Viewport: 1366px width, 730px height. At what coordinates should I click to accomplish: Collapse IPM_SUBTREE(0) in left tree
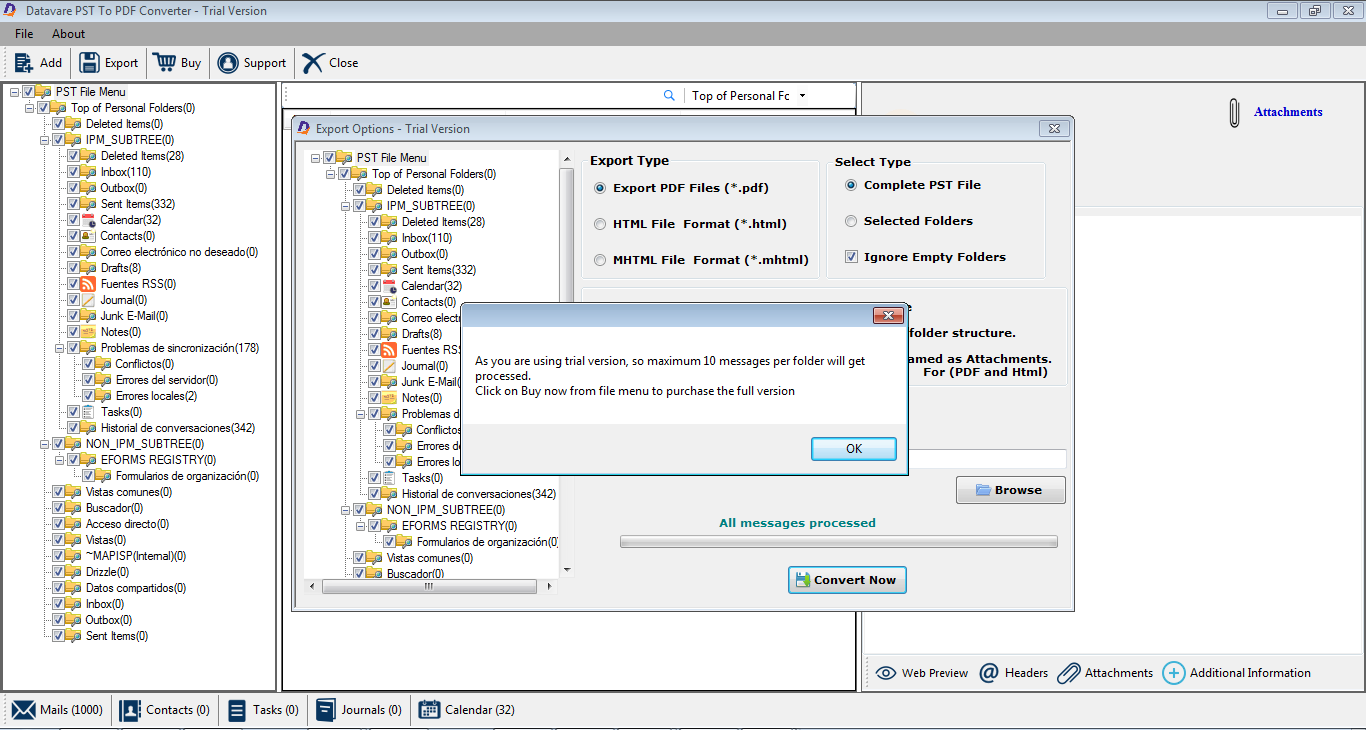click(44, 140)
